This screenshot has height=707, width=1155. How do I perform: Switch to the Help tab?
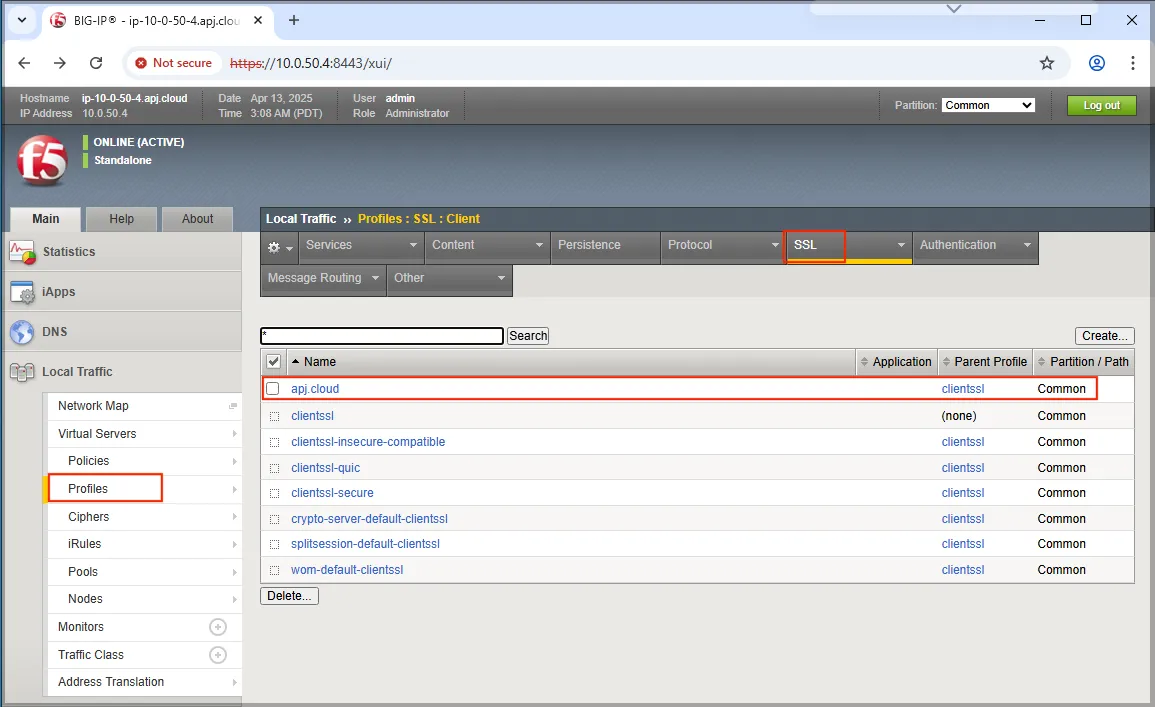click(x=121, y=219)
